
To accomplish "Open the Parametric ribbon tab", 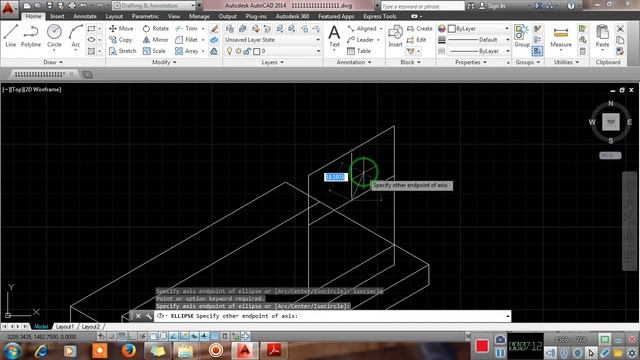I will click(x=145, y=16).
